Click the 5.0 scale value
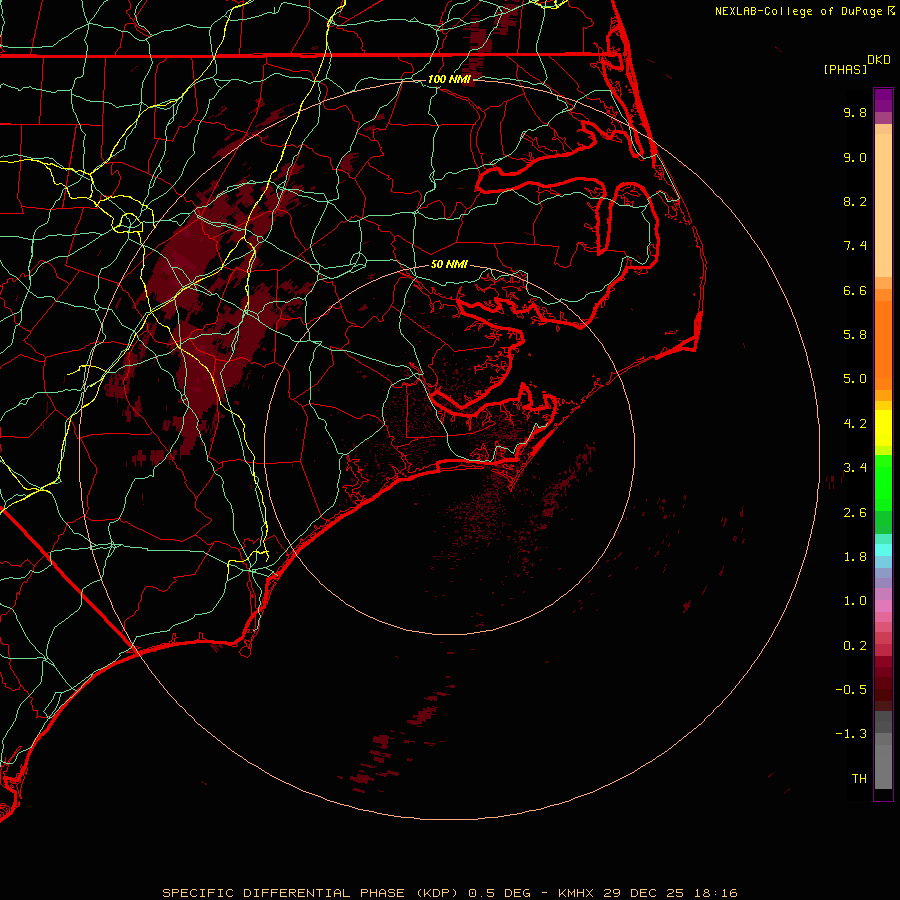The image size is (900, 900). [x=855, y=379]
